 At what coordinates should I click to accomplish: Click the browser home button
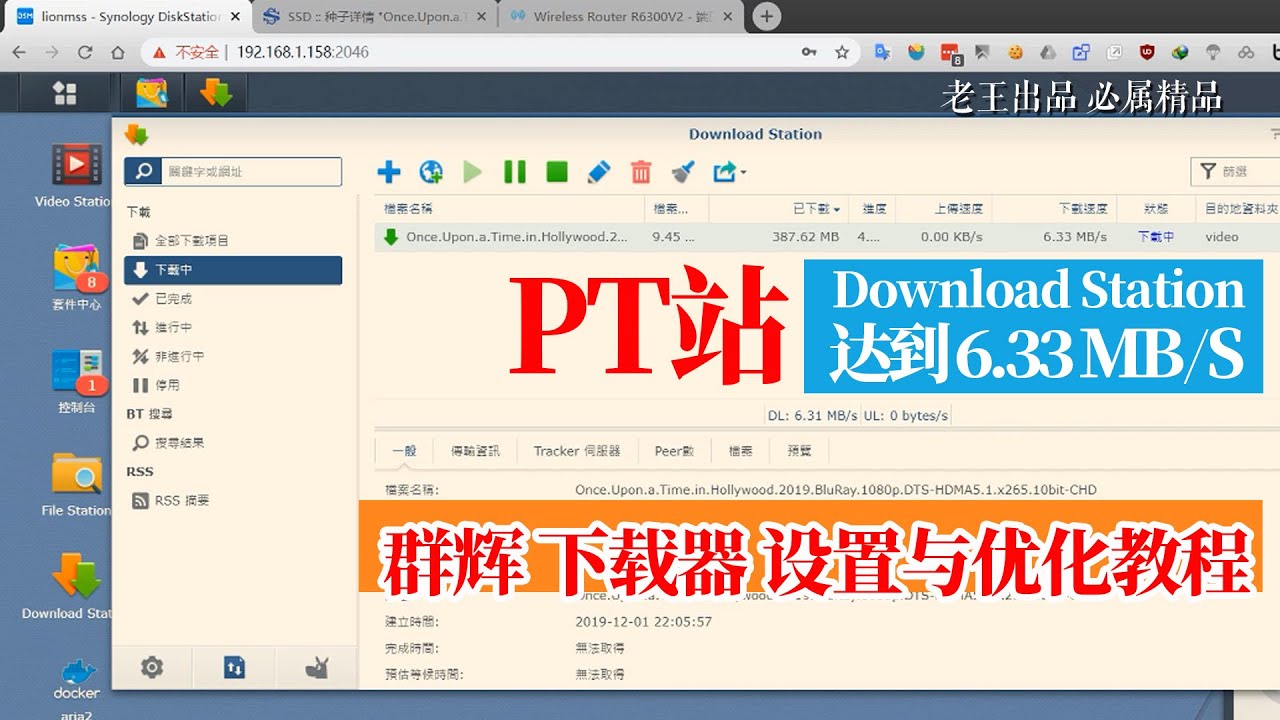coord(117,52)
